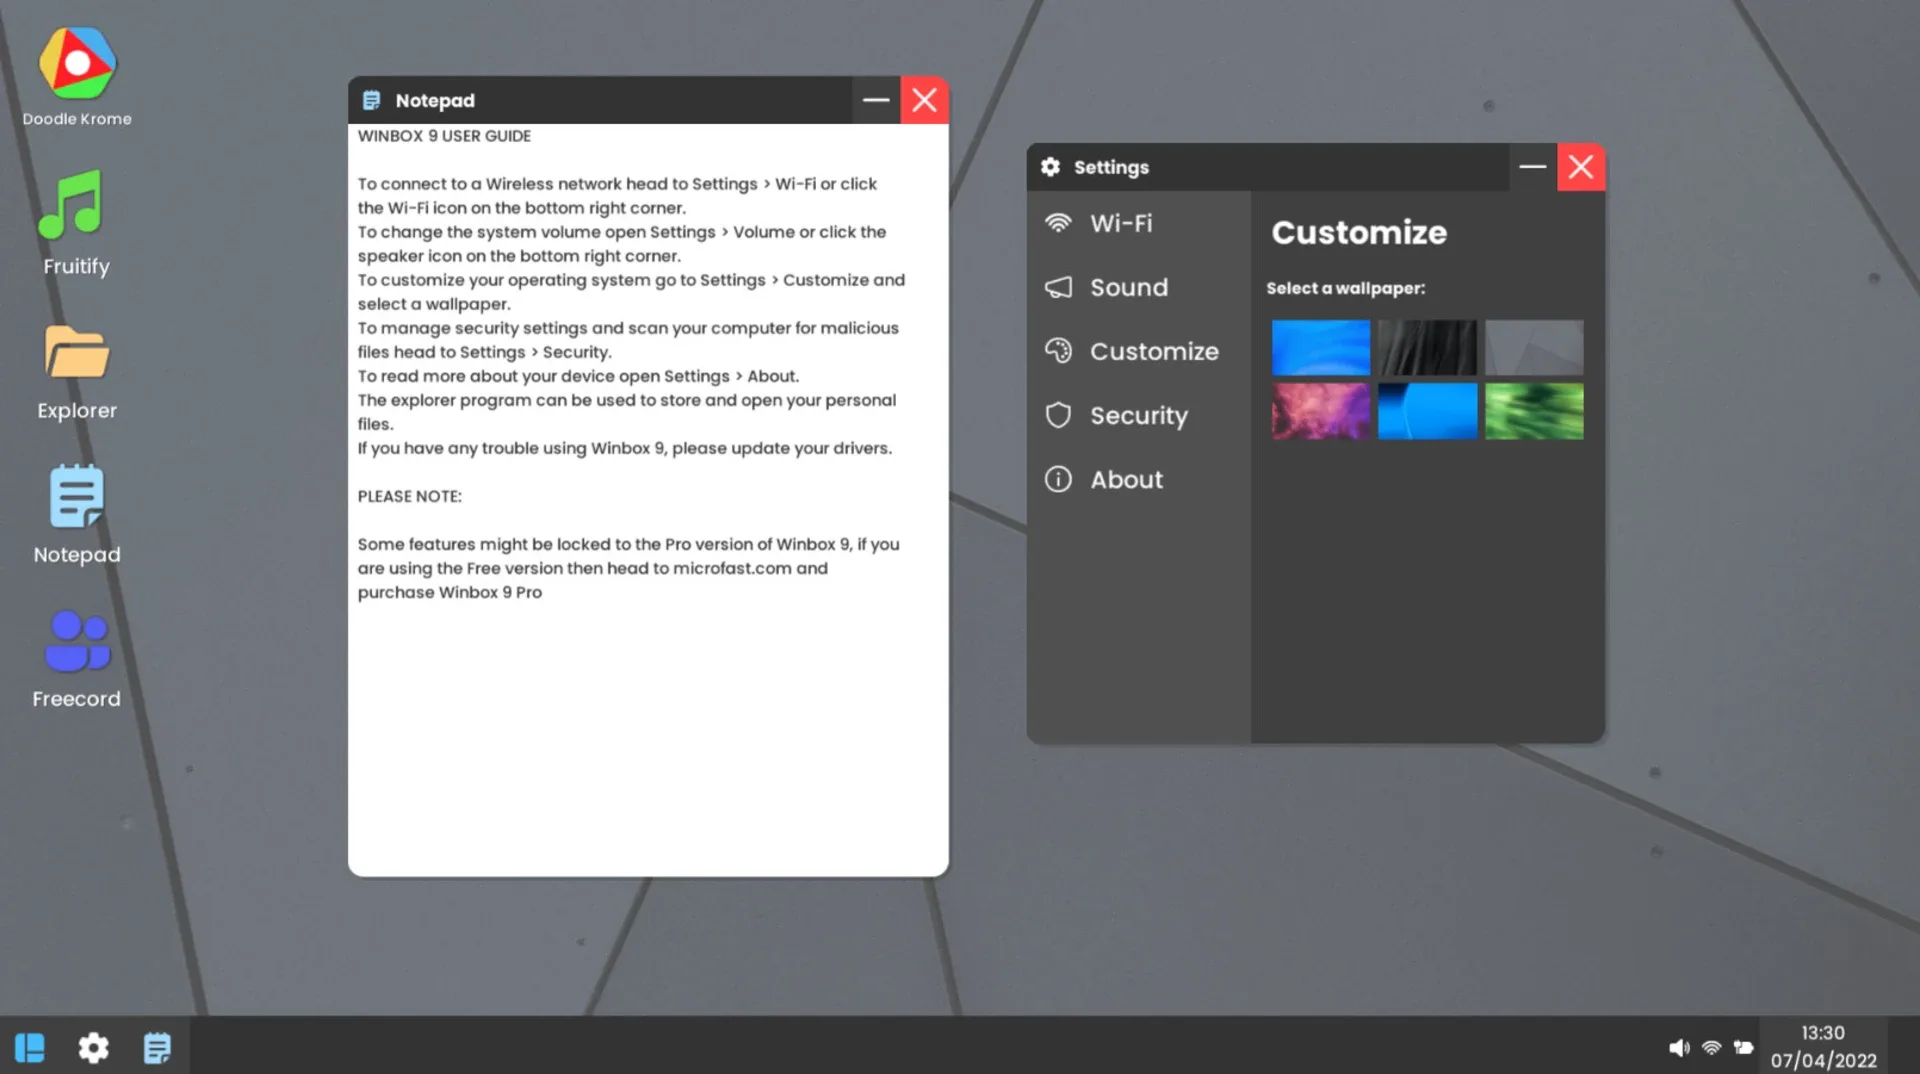Screen dimensions: 1920x1074
Task: Click the speaker volume icon in tray
Action: coord(1679,1047)
